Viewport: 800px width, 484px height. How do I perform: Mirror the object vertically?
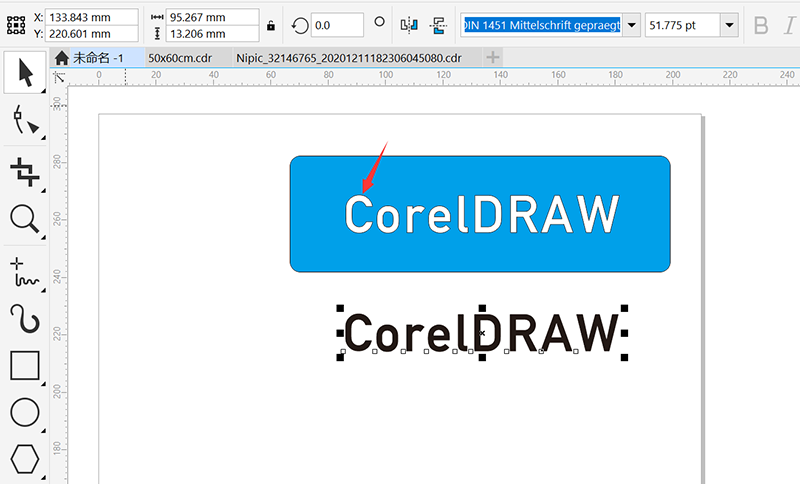click(438, 25)
